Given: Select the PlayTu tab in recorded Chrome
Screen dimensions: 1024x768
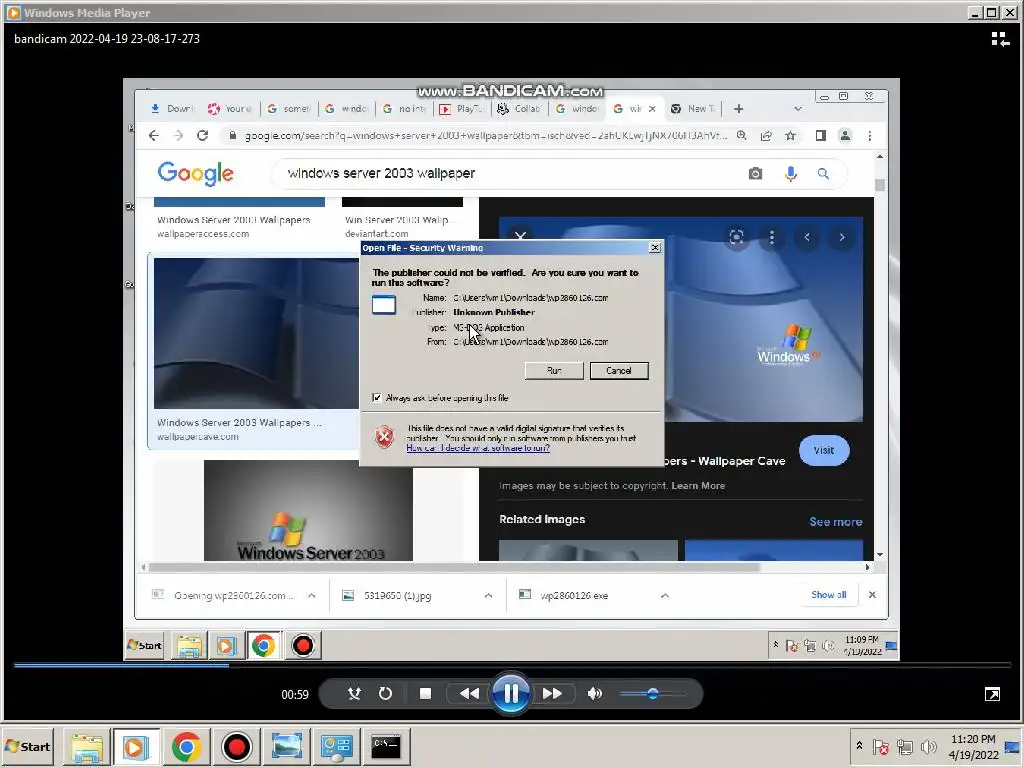Looking at the screenshot, I should point(463,109).
